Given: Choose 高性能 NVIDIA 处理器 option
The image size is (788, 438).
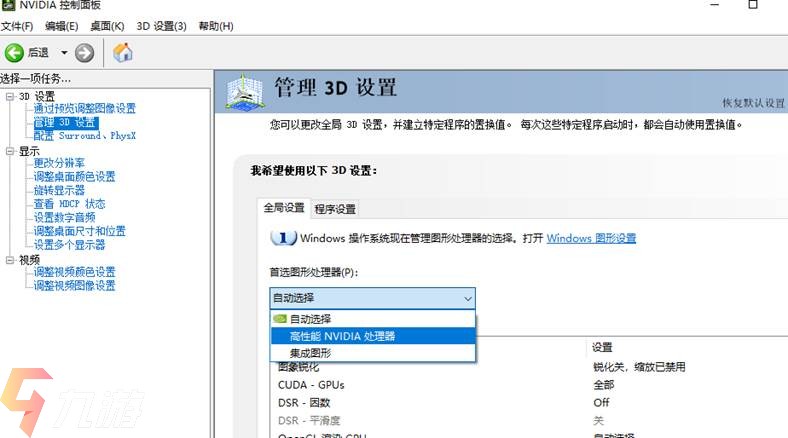Looking at the screenshot, I should [372, 336].
